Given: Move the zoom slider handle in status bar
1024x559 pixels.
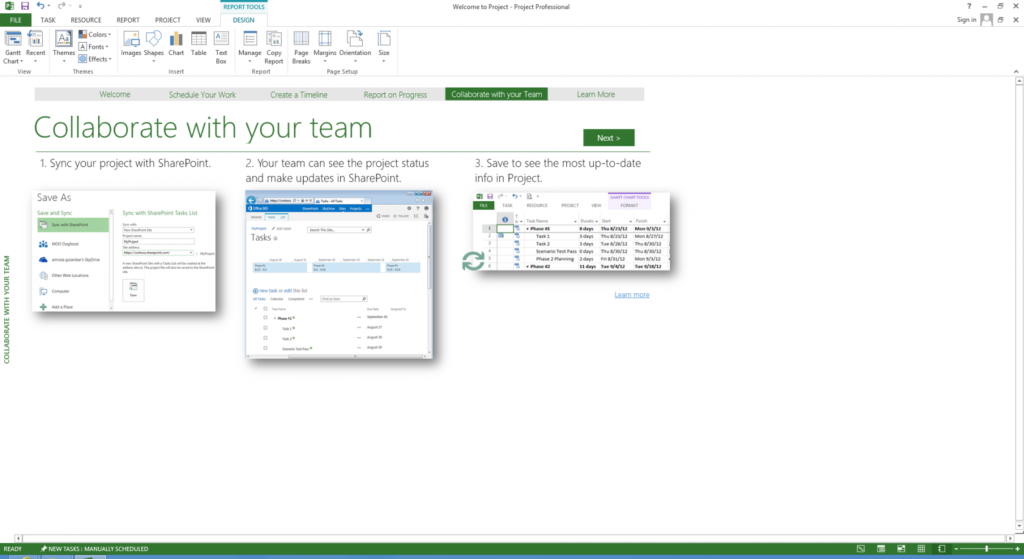Looking at the screenshot, I should click(x=987, y=549).
